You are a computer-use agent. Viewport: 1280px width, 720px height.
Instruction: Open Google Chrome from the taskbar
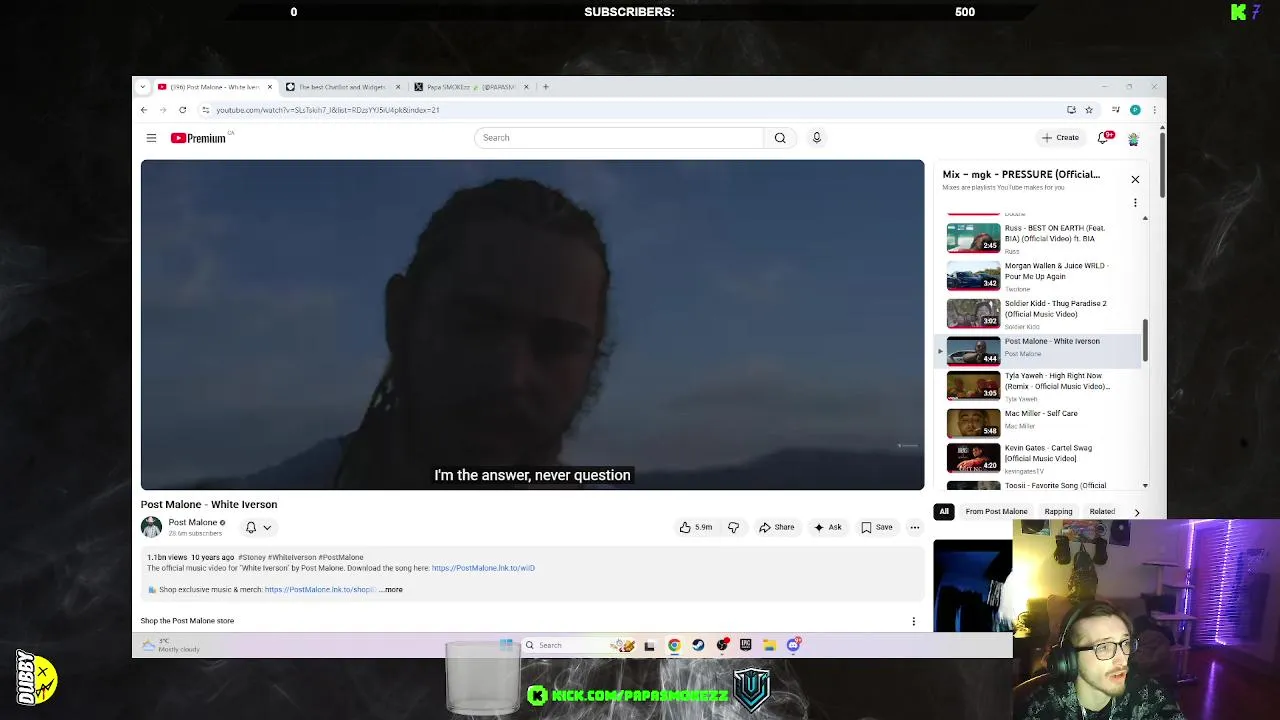pos(674,645)
